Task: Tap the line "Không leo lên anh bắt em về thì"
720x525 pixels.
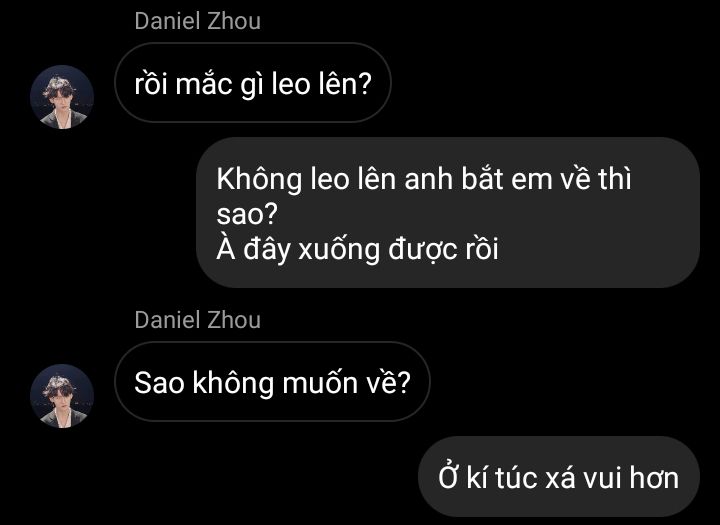Action: point(424,179)
